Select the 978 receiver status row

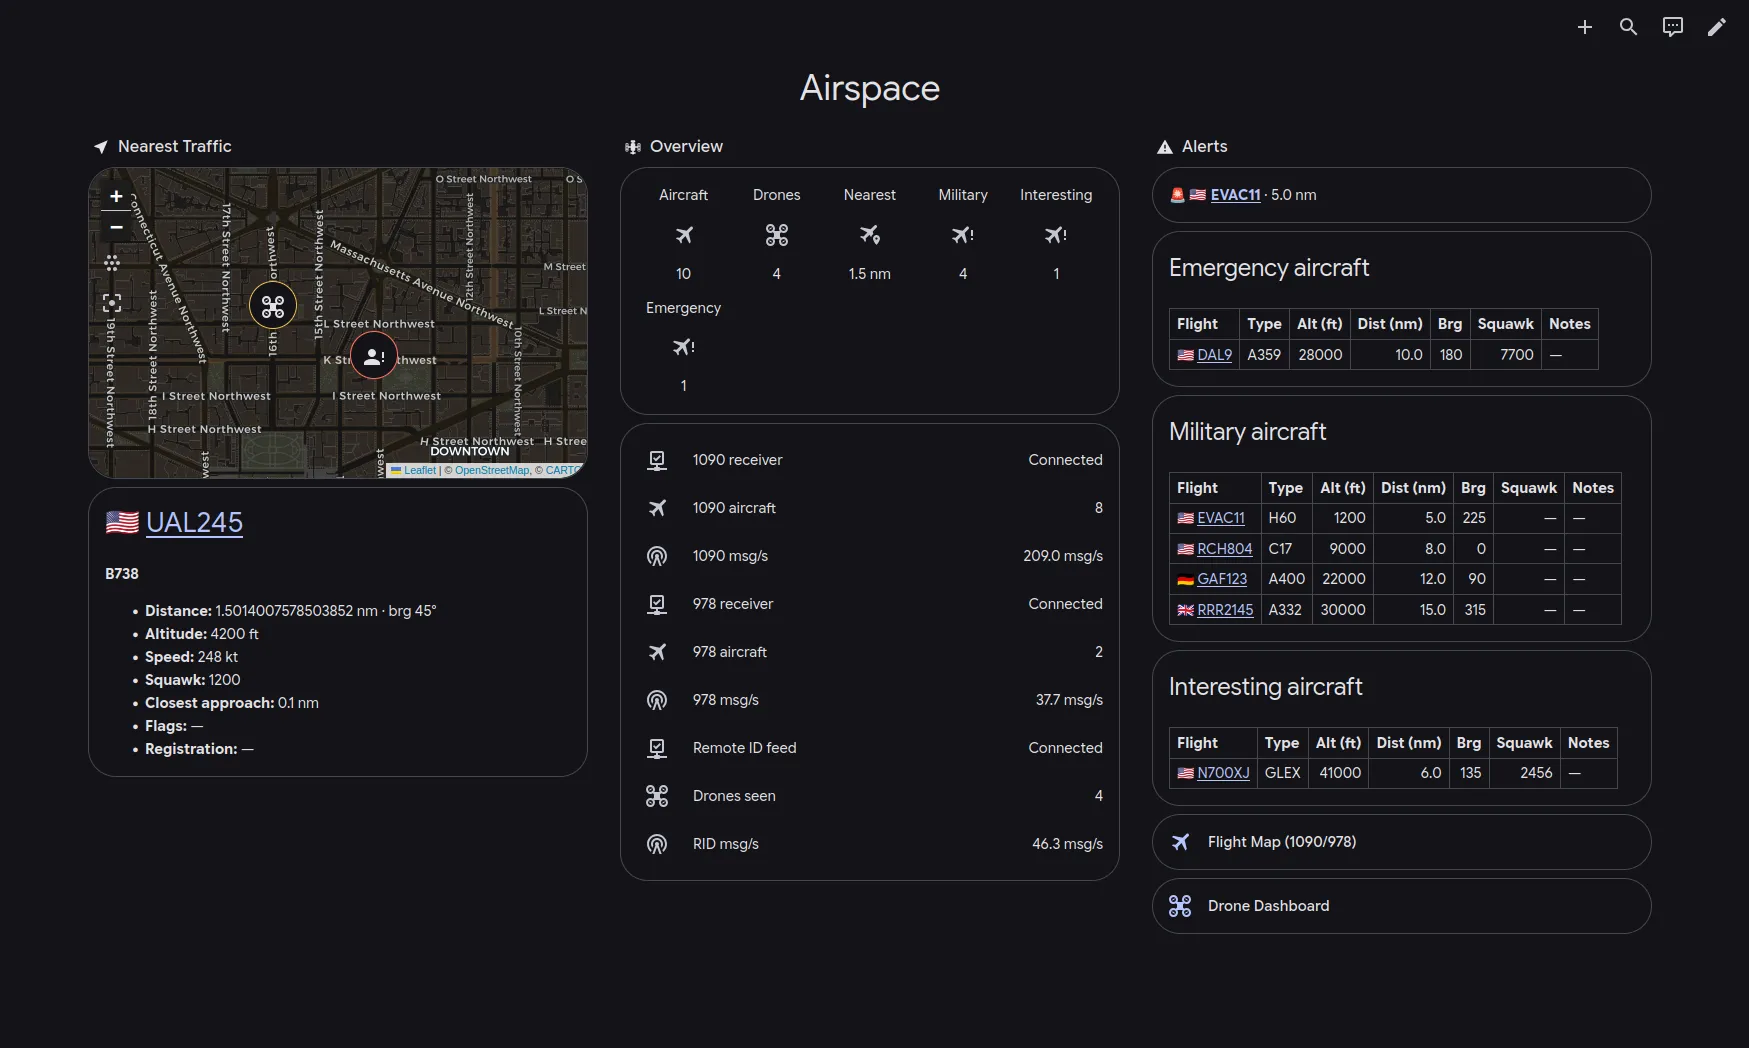point(870,604)
